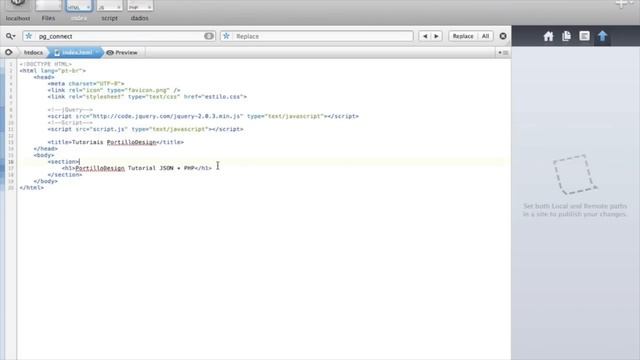Click the title Tutoriais PortilloDesign line
Viewport: 640px width, 360px height.
pos(116,142)
